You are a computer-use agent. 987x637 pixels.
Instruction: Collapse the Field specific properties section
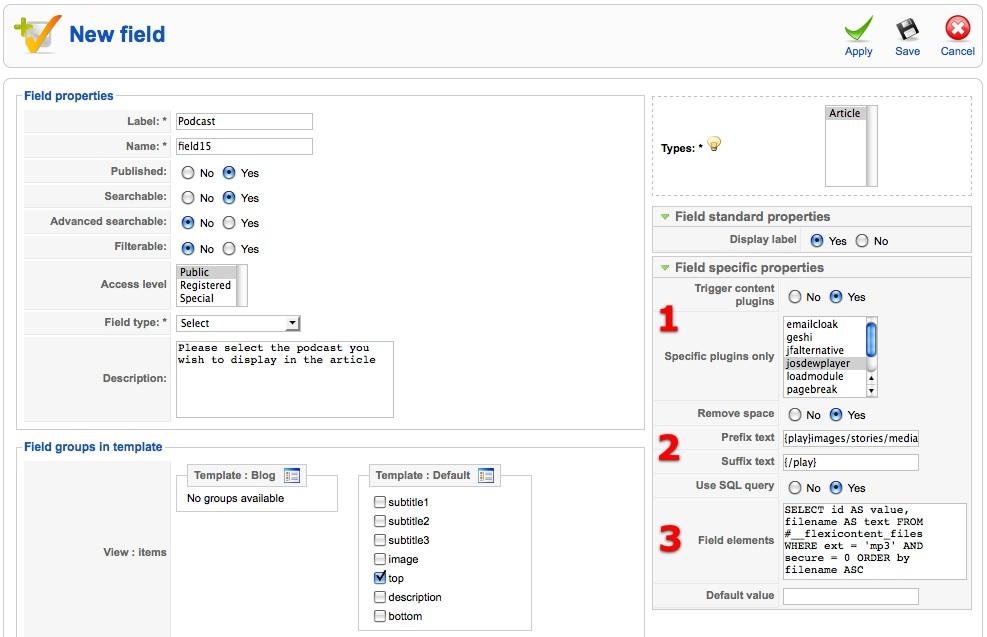(665, 268)
